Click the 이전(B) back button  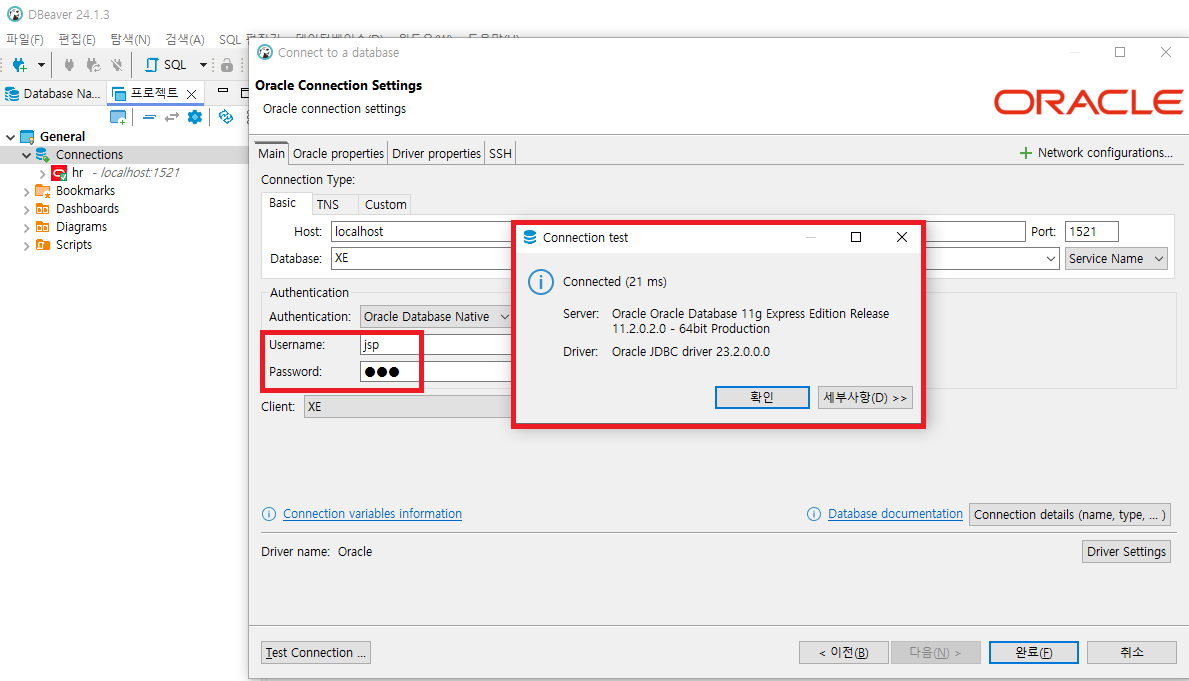843,653
